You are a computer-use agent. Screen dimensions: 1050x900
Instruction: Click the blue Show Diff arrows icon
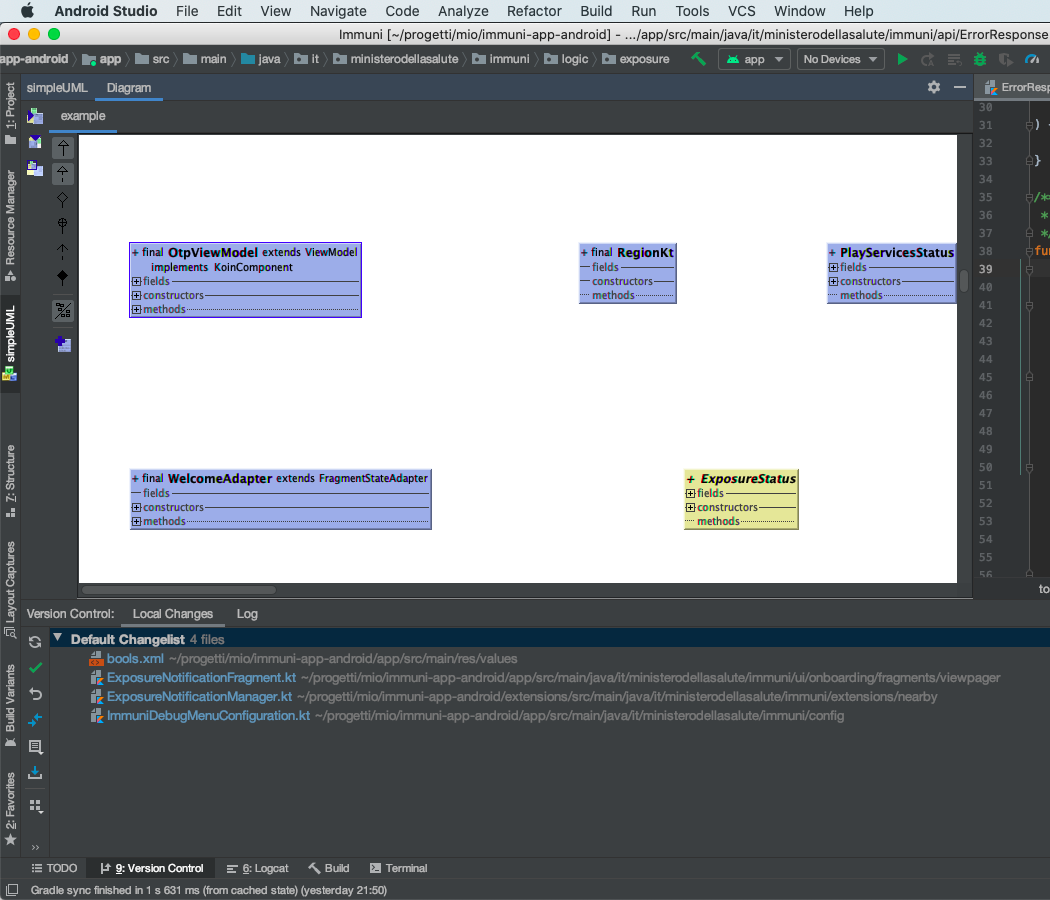(x=35, y=720)
